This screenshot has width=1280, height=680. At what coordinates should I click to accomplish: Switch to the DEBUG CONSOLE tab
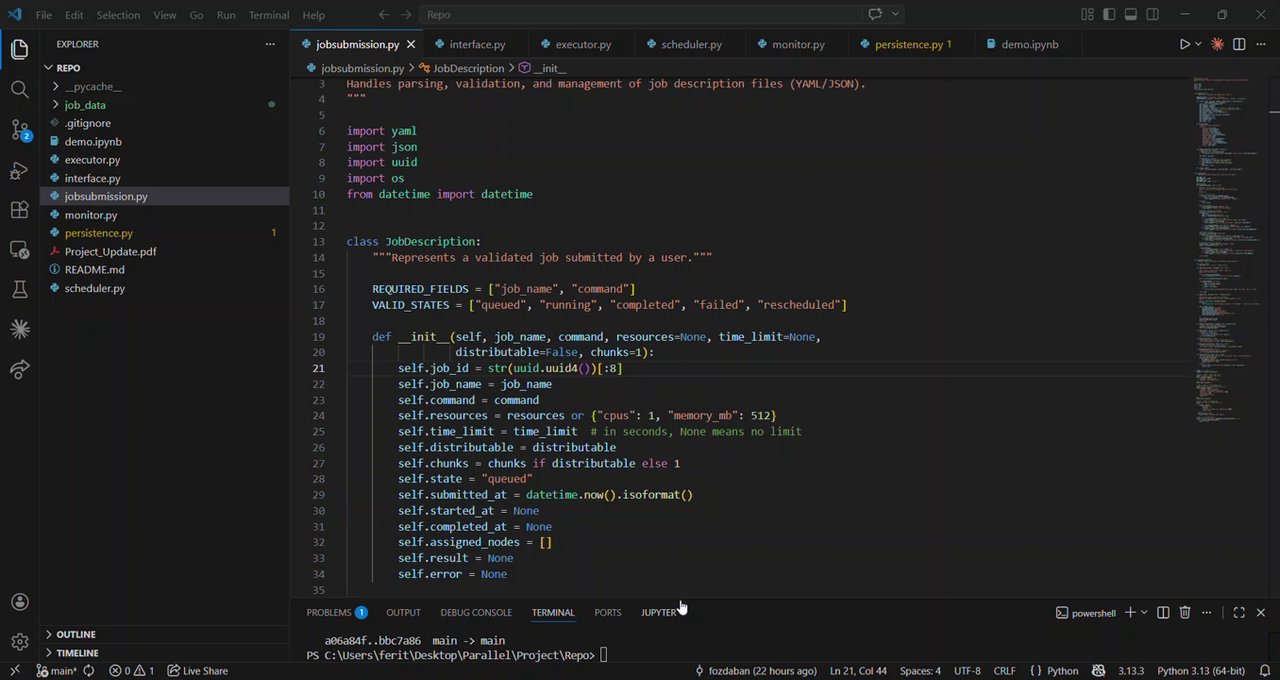[x=476, y=612]
